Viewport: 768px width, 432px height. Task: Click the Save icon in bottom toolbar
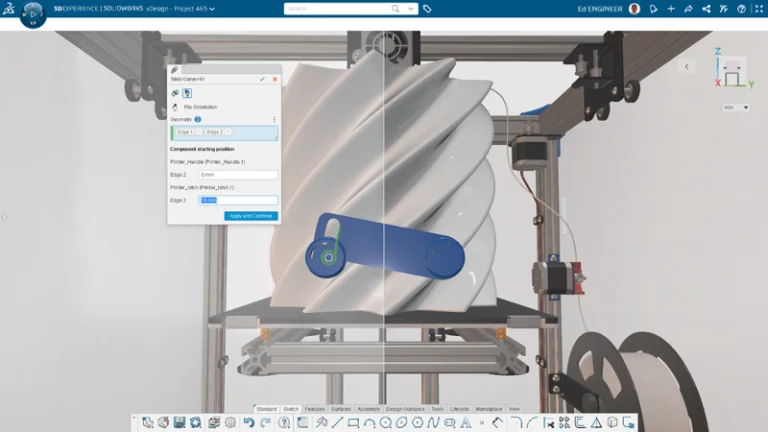coord(179,423)
